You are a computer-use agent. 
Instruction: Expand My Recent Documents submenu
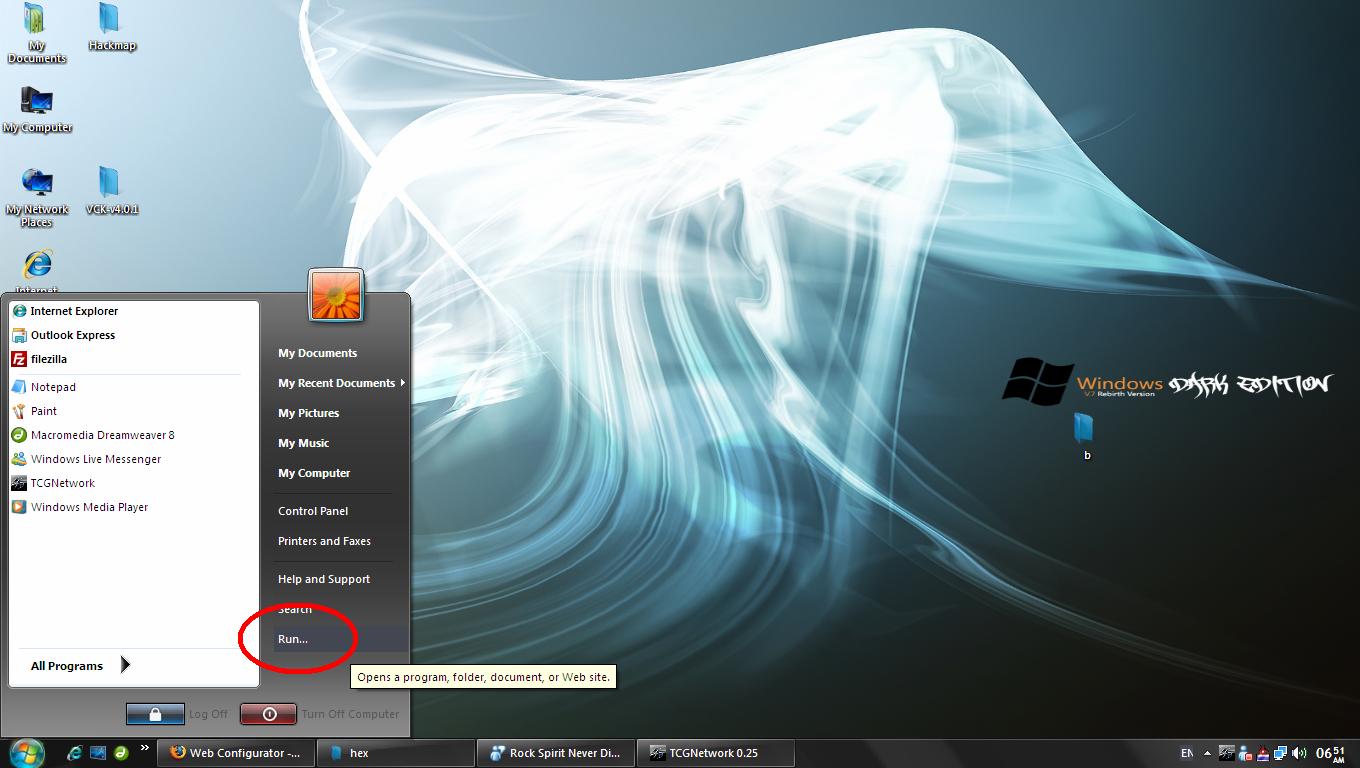(341, 383)
